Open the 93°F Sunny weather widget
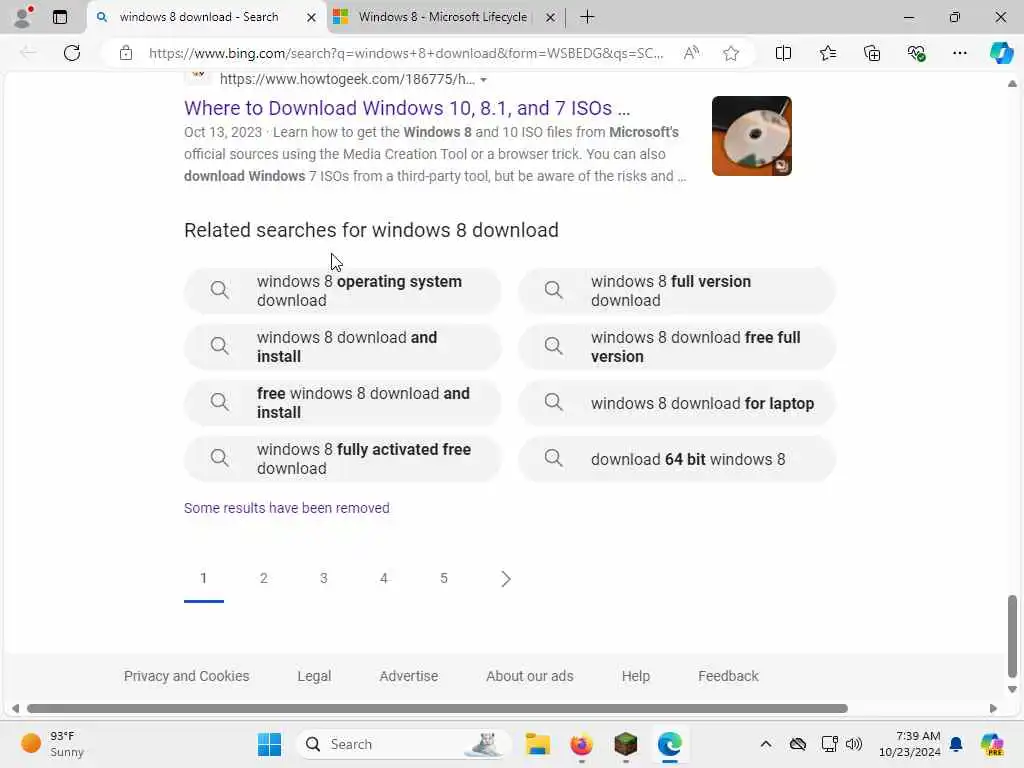The image size is (1024, 768). 52,744
